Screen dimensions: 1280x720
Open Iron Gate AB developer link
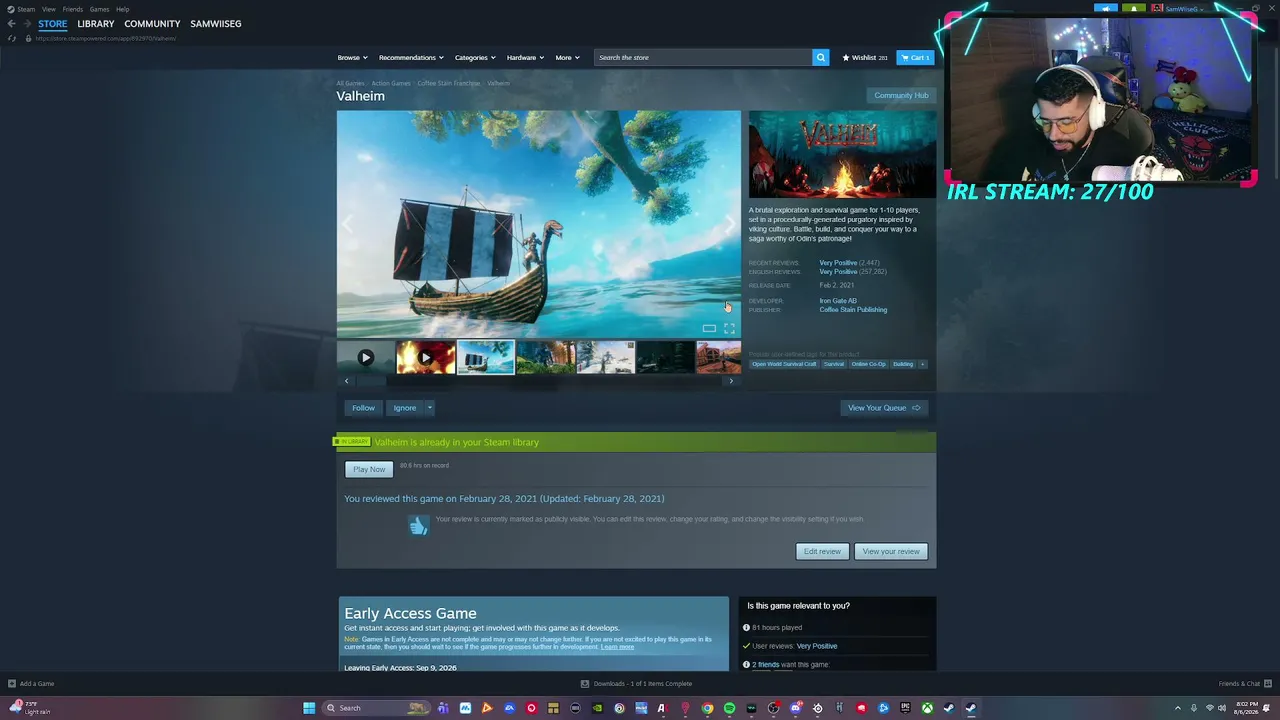(x=838, y=301)
